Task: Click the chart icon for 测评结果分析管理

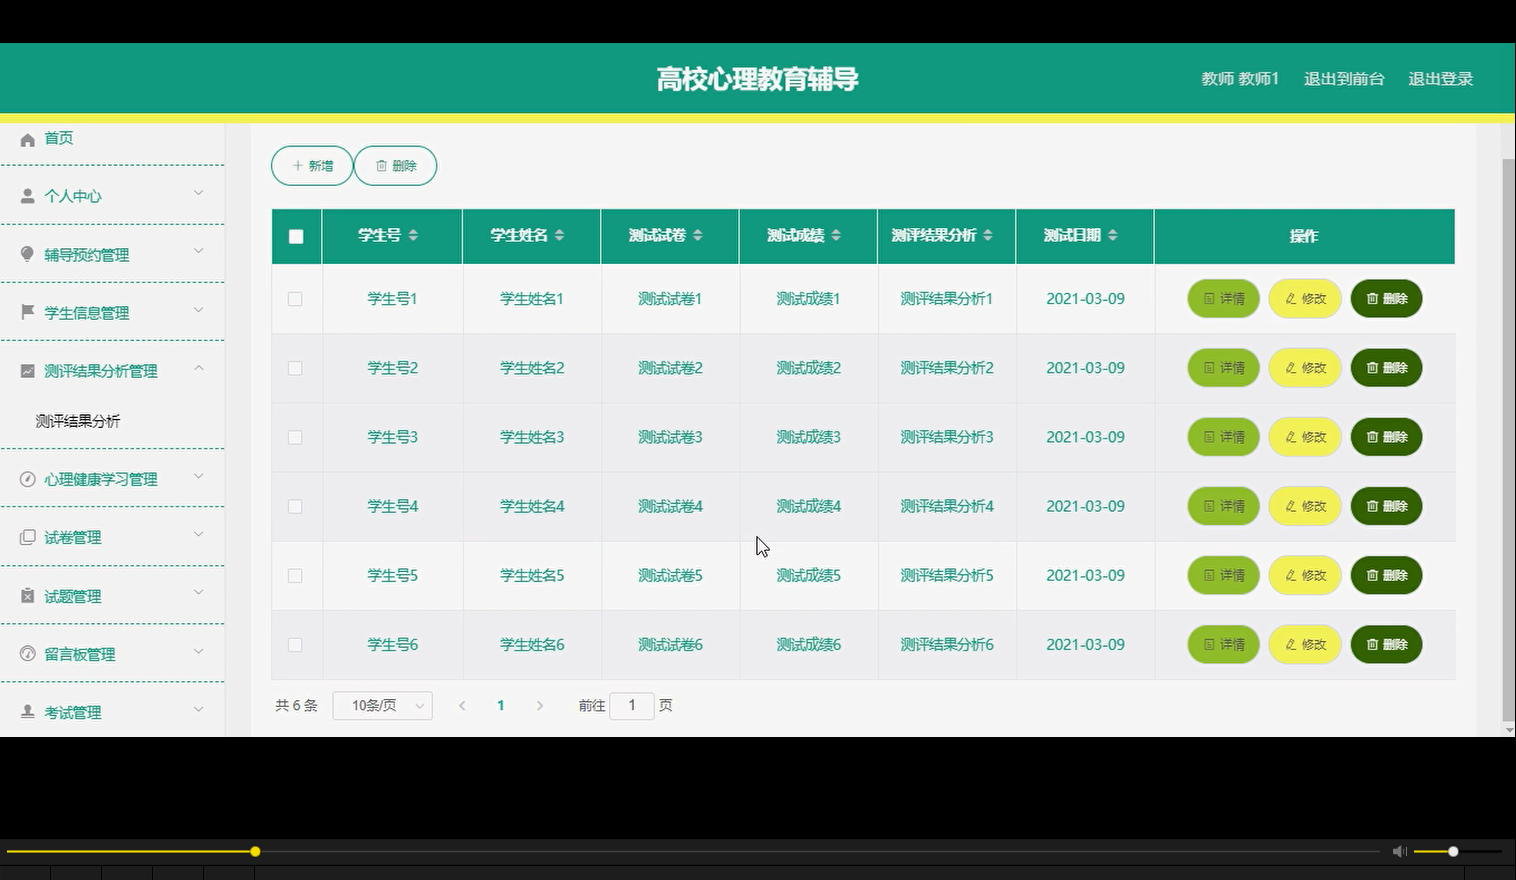Action: 27,370
